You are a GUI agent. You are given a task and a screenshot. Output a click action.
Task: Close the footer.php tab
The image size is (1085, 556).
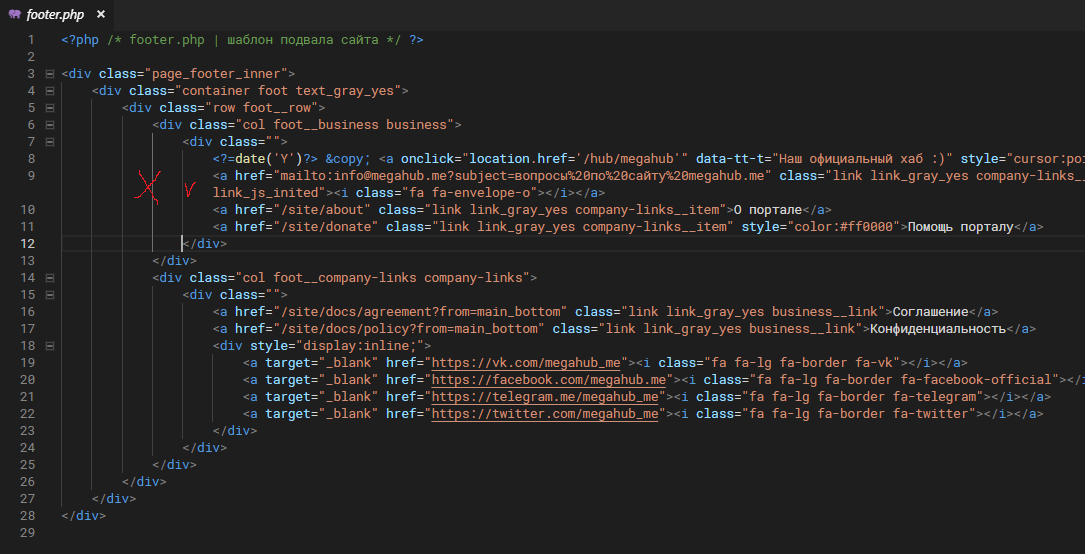pyautogui.click(x=101, y=15)
